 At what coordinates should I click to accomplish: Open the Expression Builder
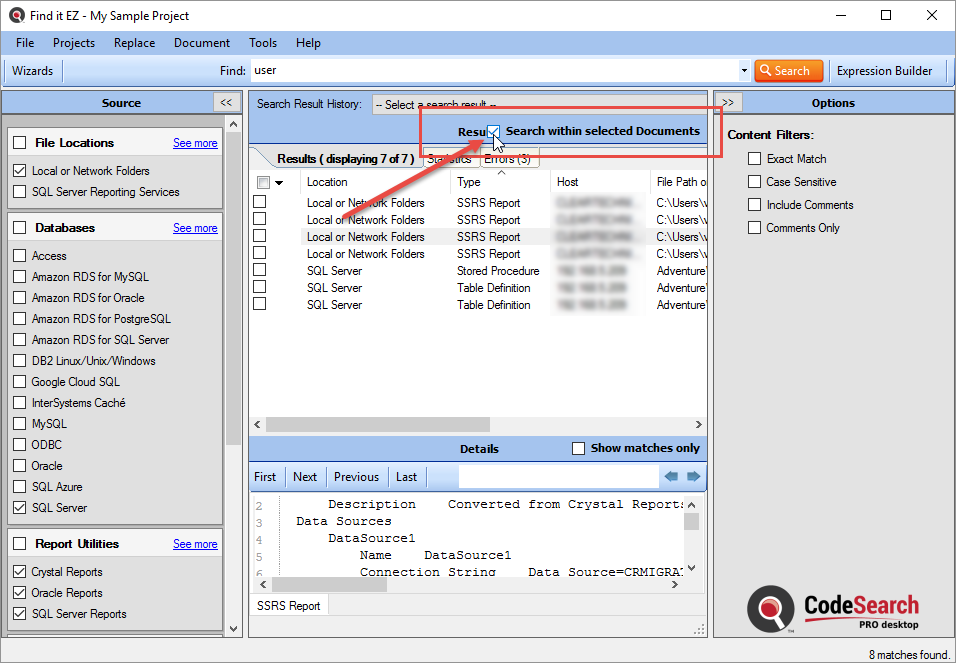(x=884, y=71)
